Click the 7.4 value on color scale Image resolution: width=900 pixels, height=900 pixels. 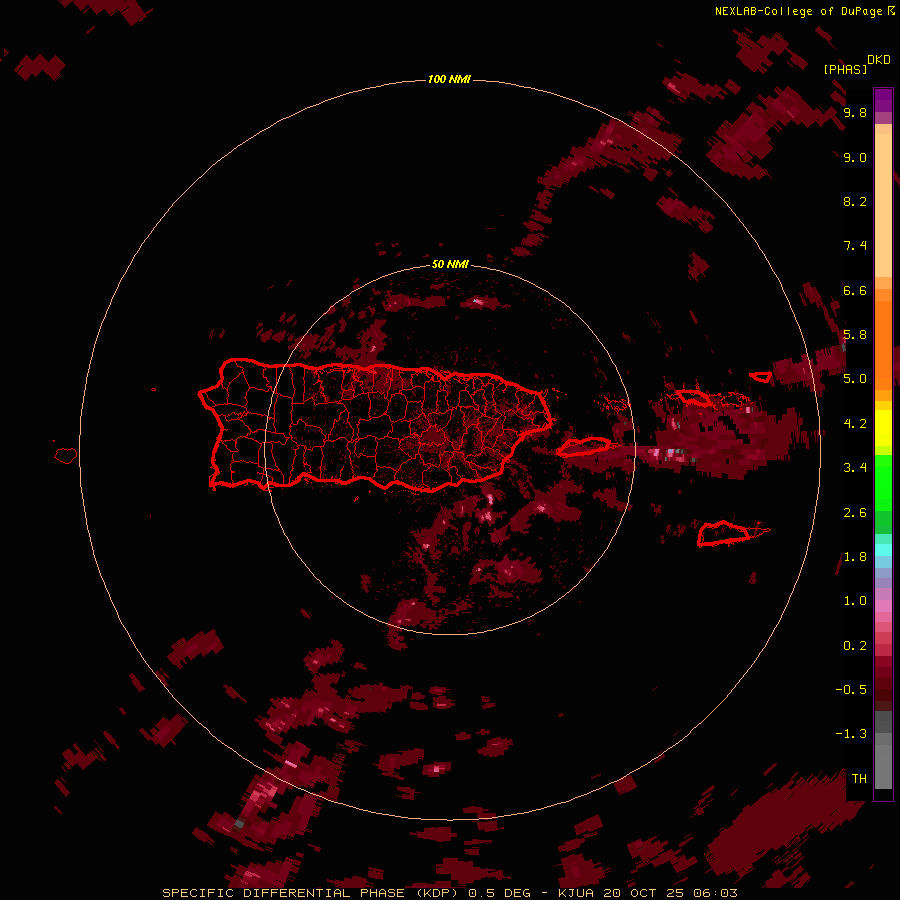pyautogui.click(x=855, y=246)
